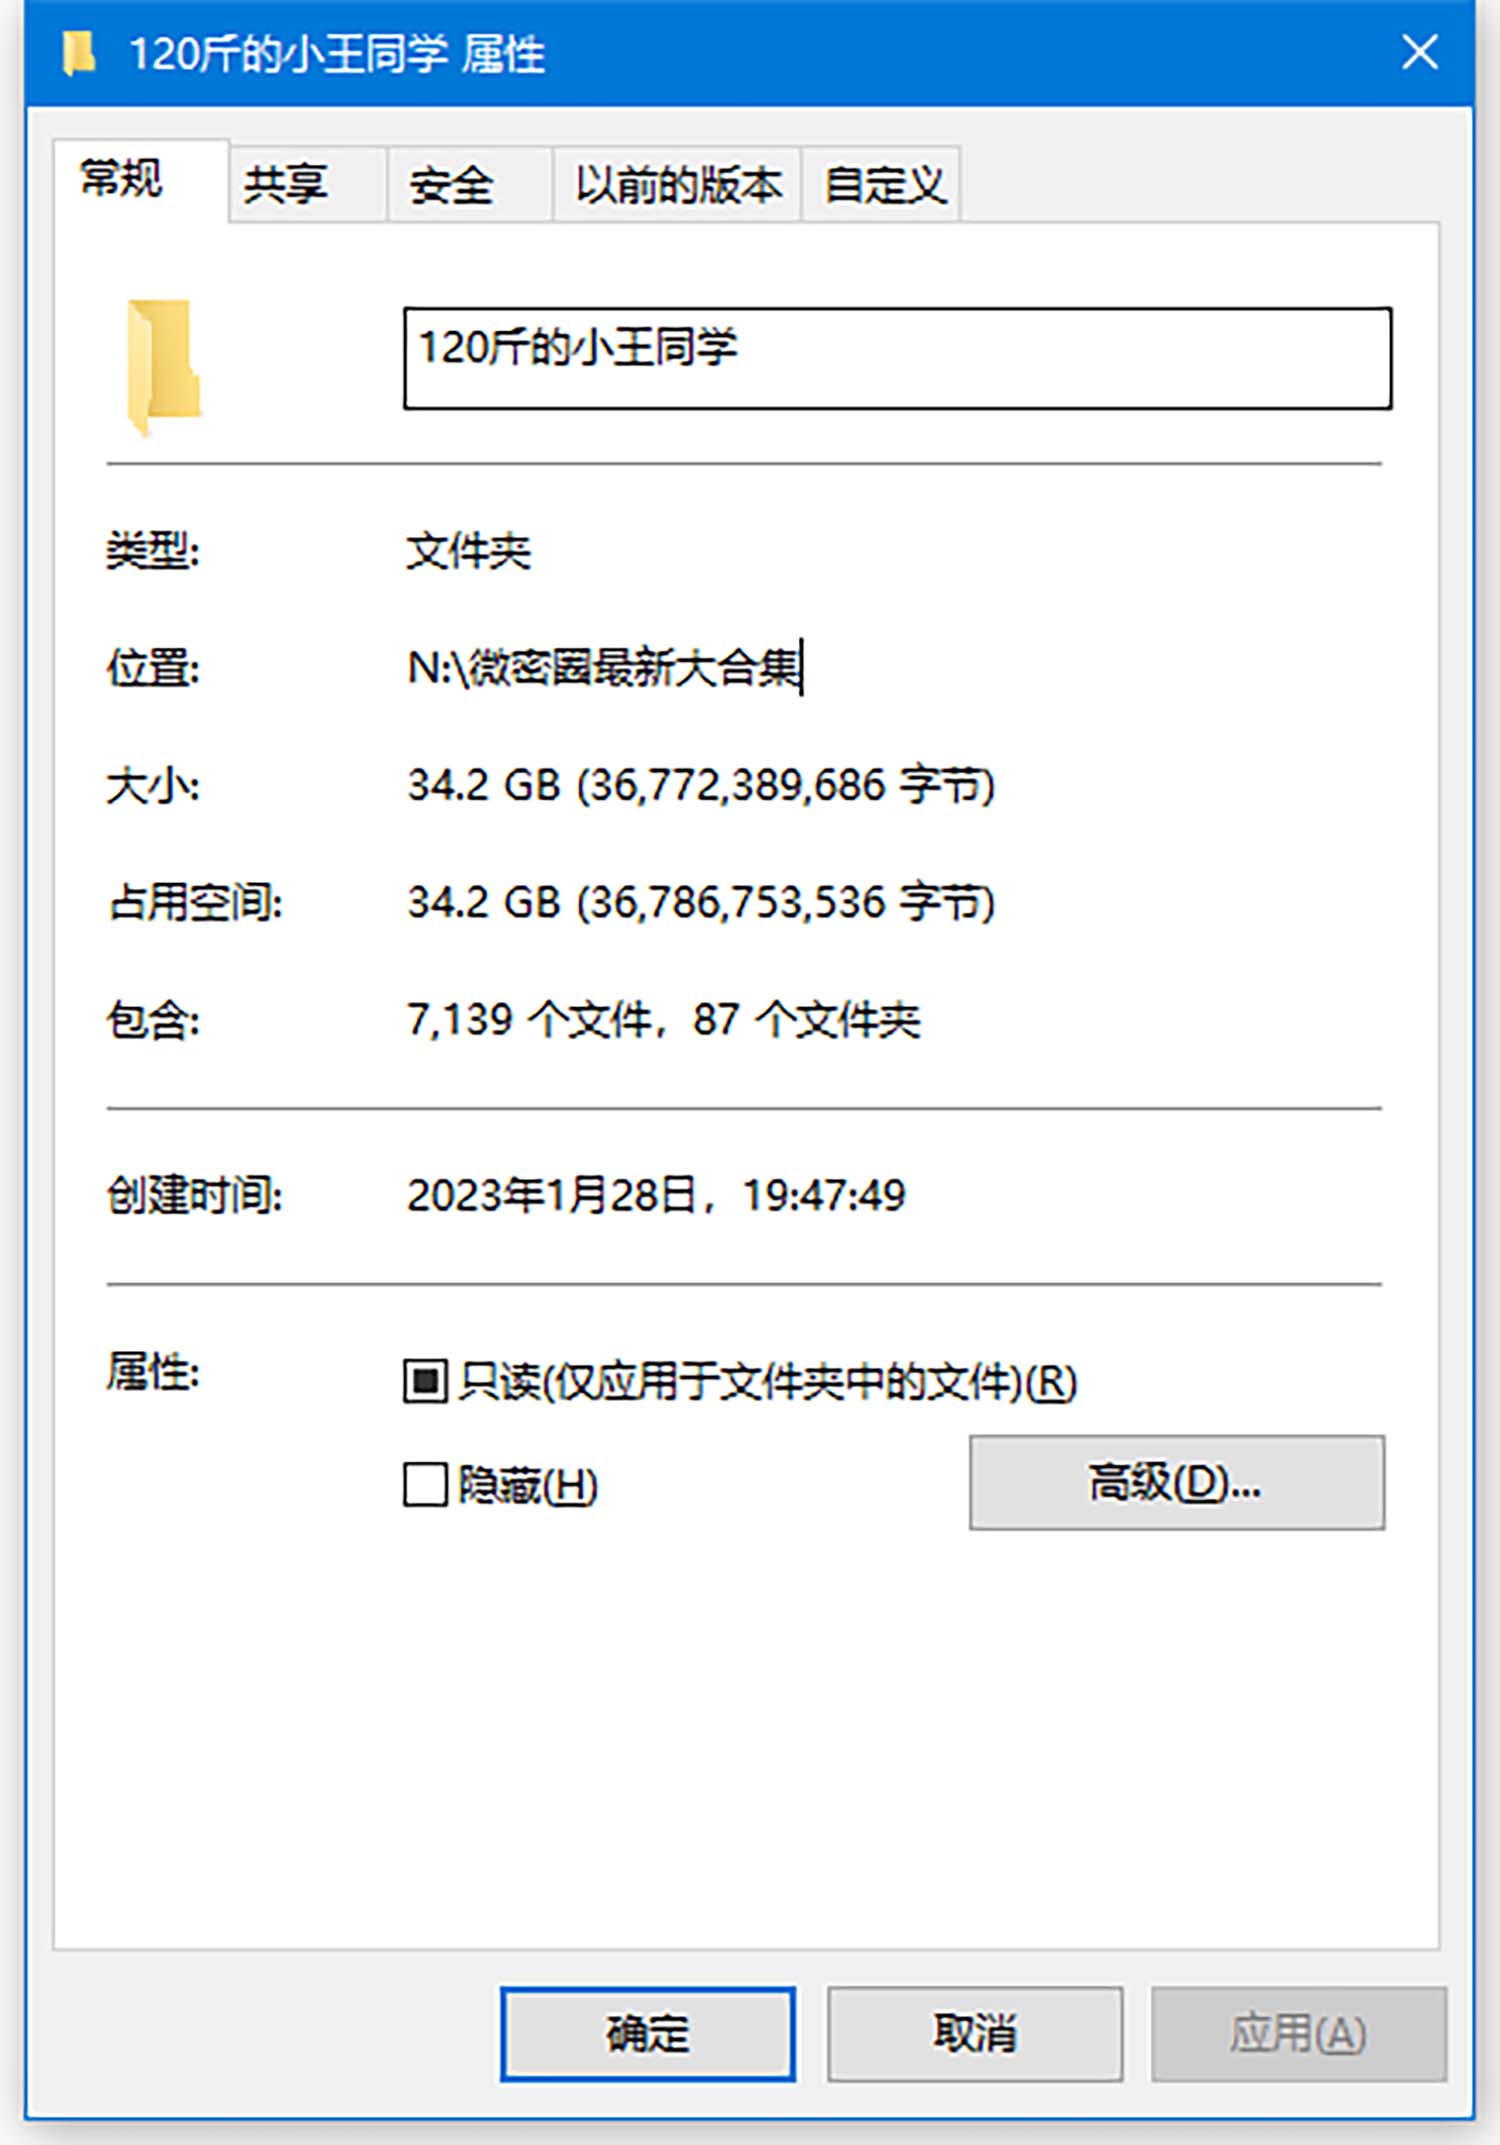Click the folder name input field
The height and width of the screenshot is (2145, 1500).
click(897, 358)
